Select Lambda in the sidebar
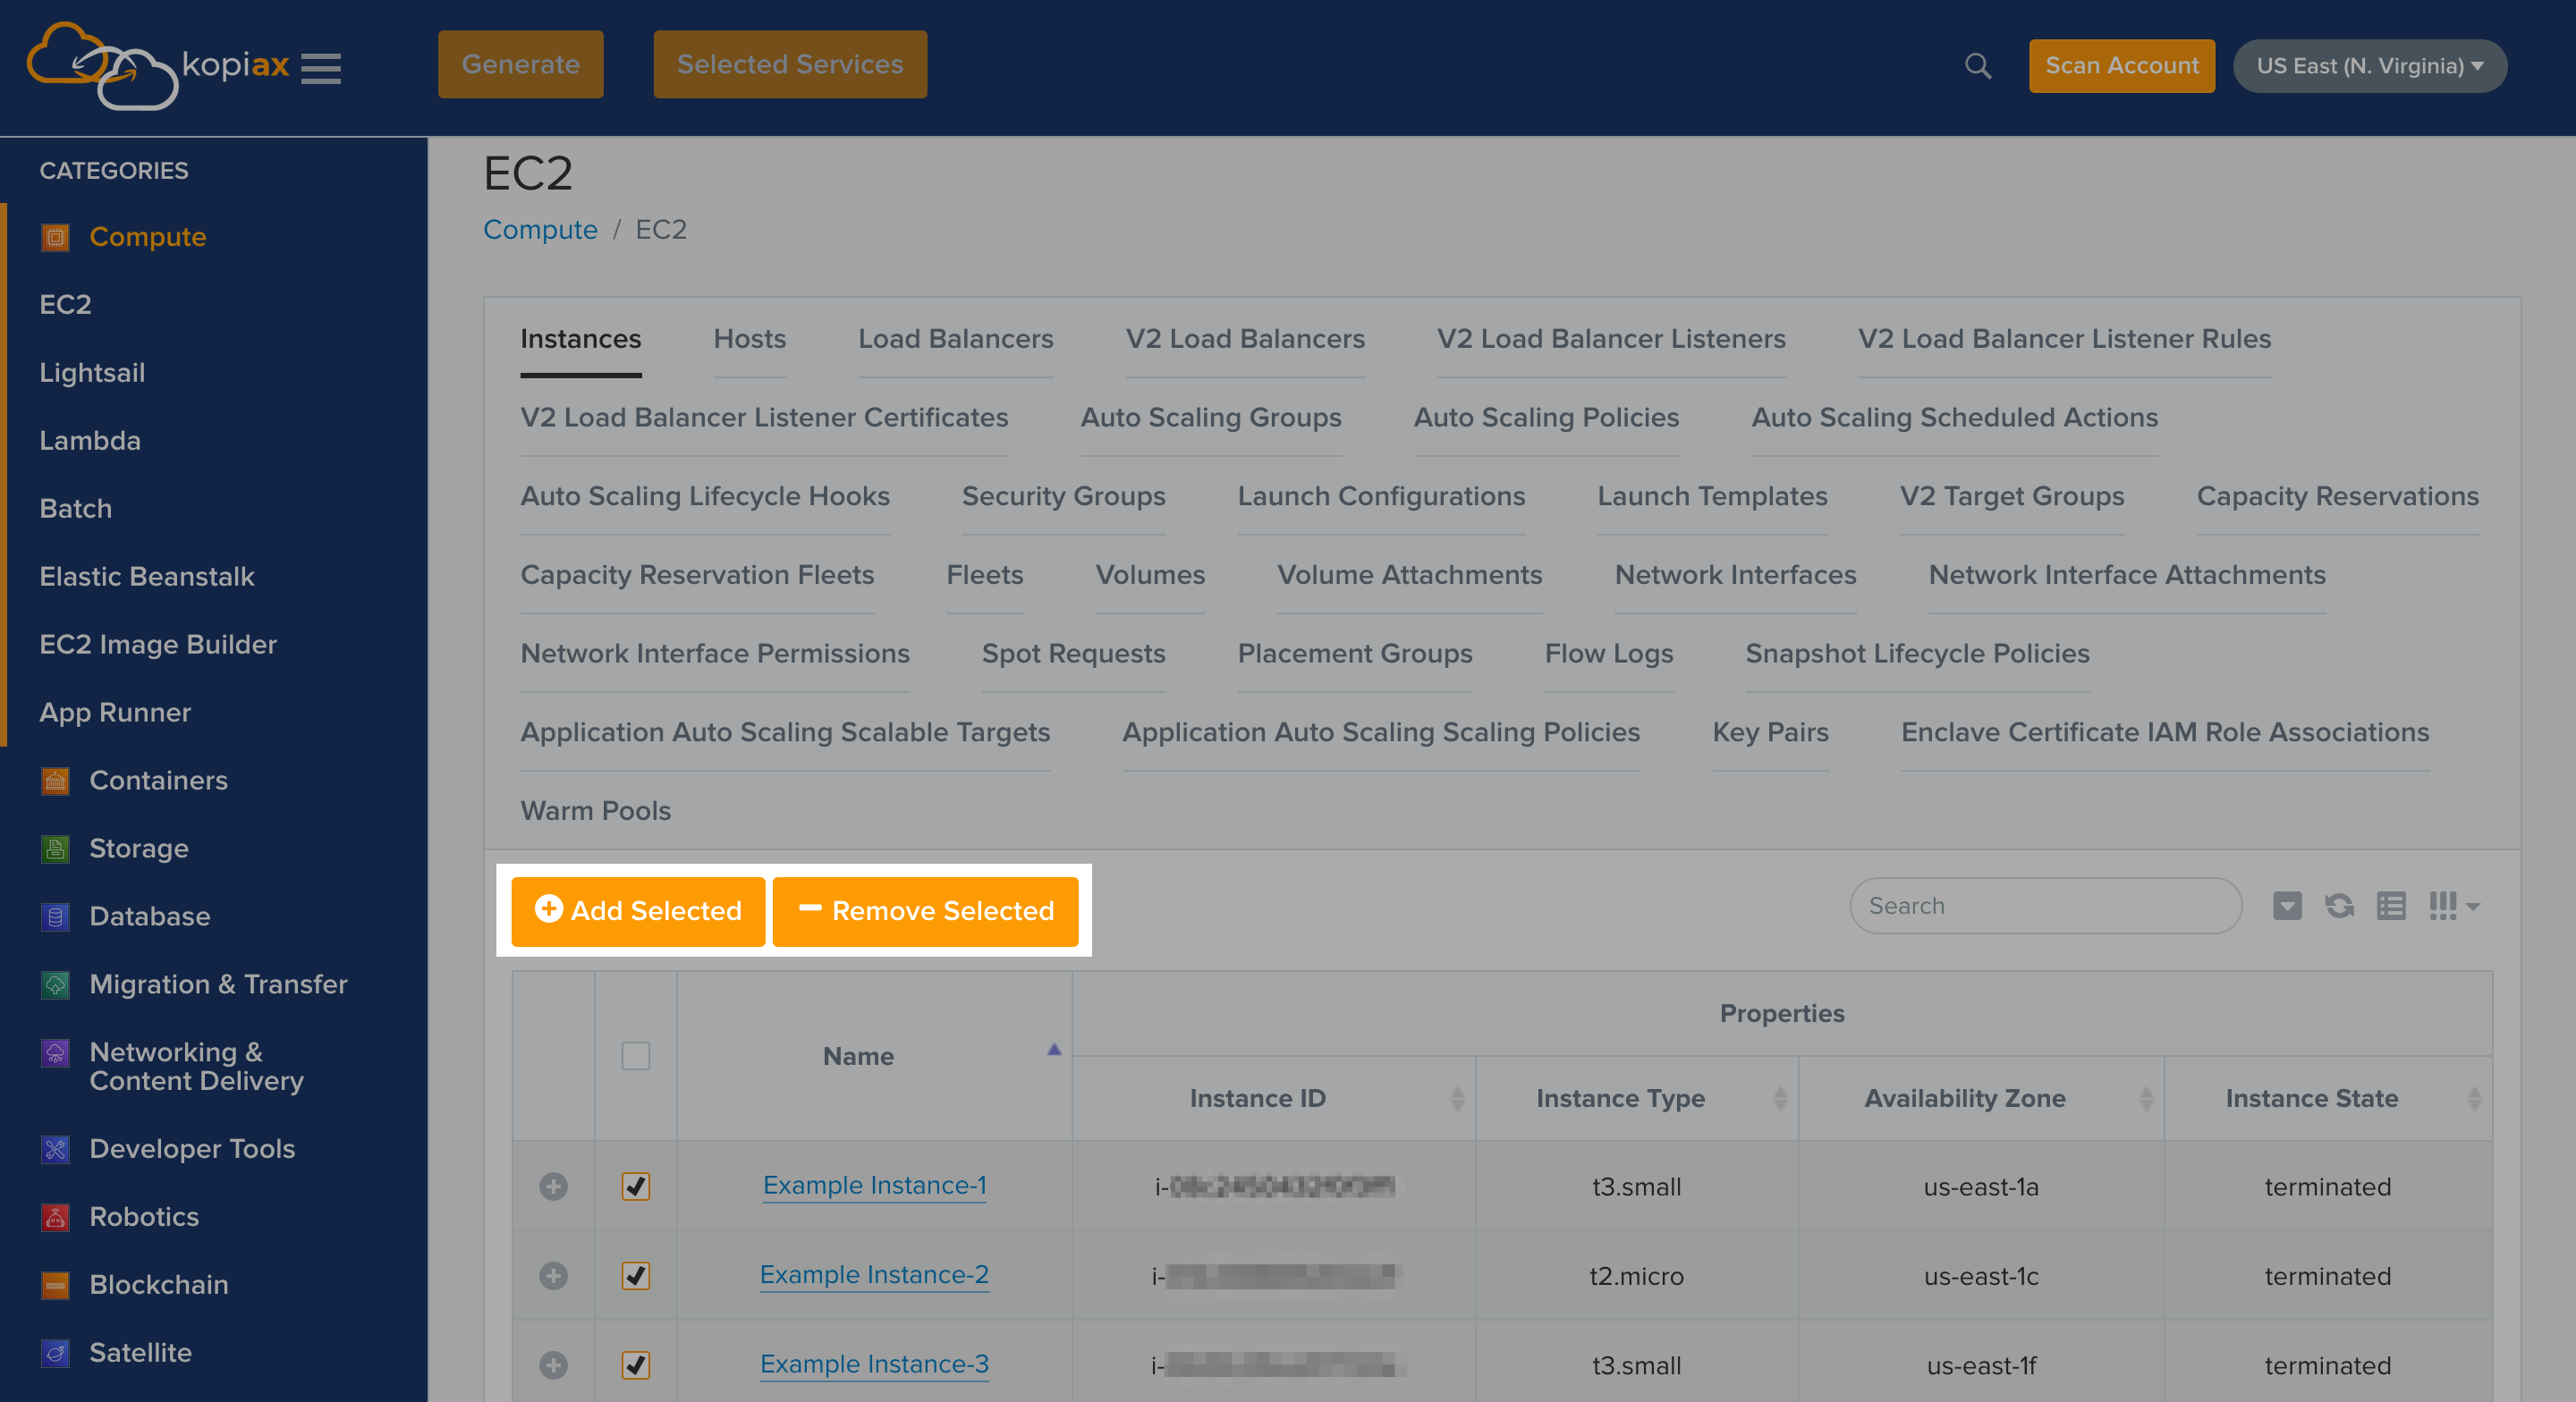The image size is (2576, 1402). 89,441
